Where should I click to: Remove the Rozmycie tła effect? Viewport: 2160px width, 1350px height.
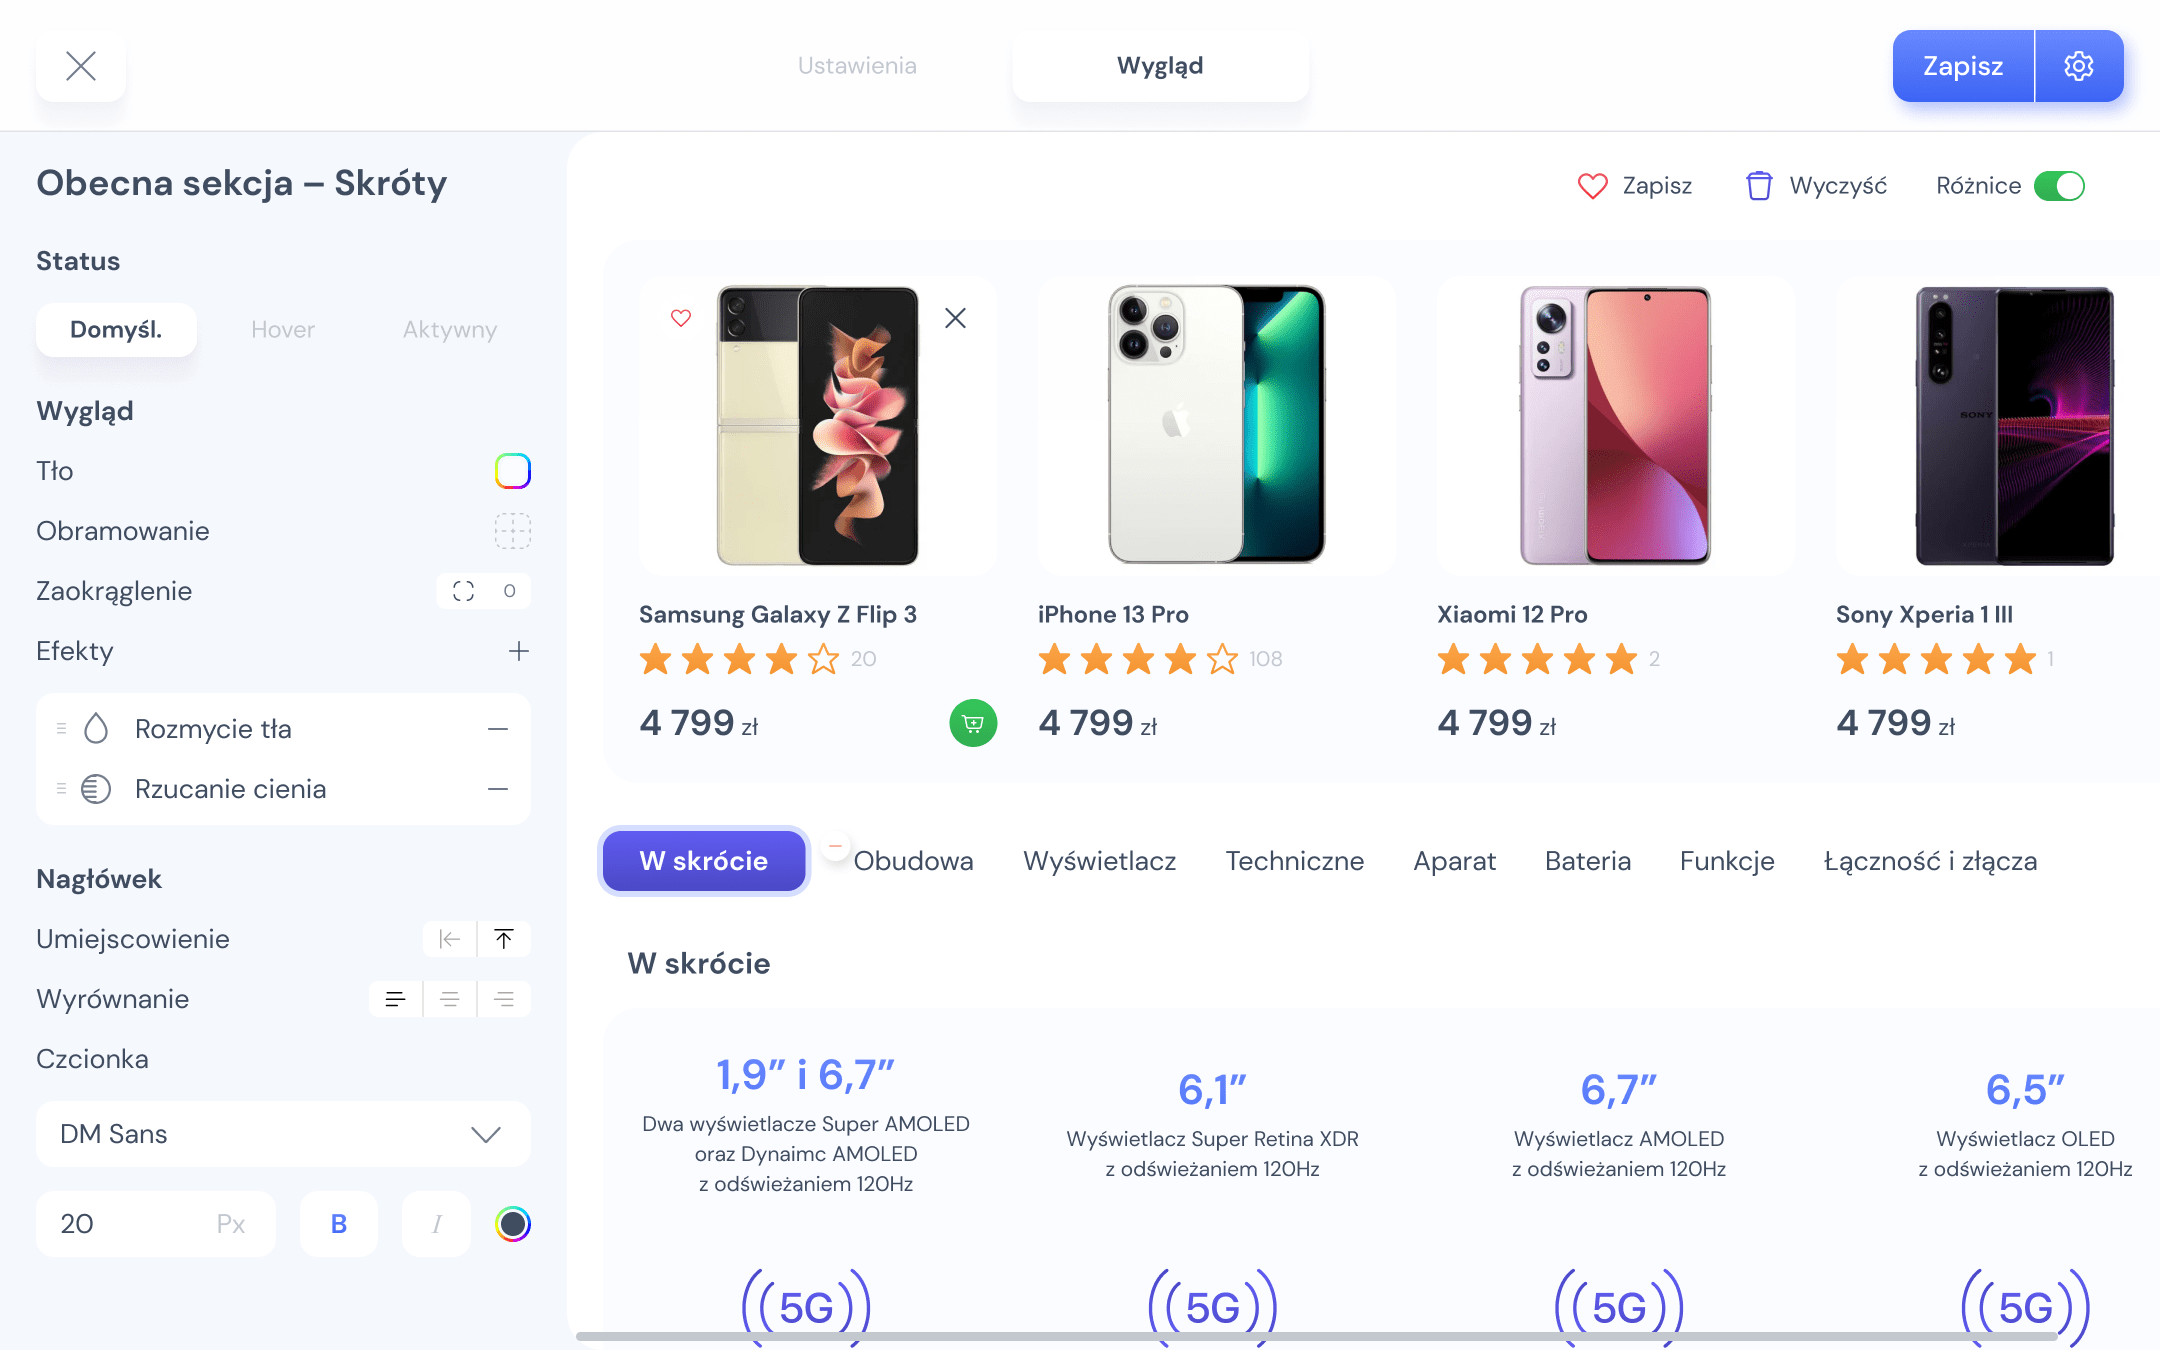[x=498, y=729]
